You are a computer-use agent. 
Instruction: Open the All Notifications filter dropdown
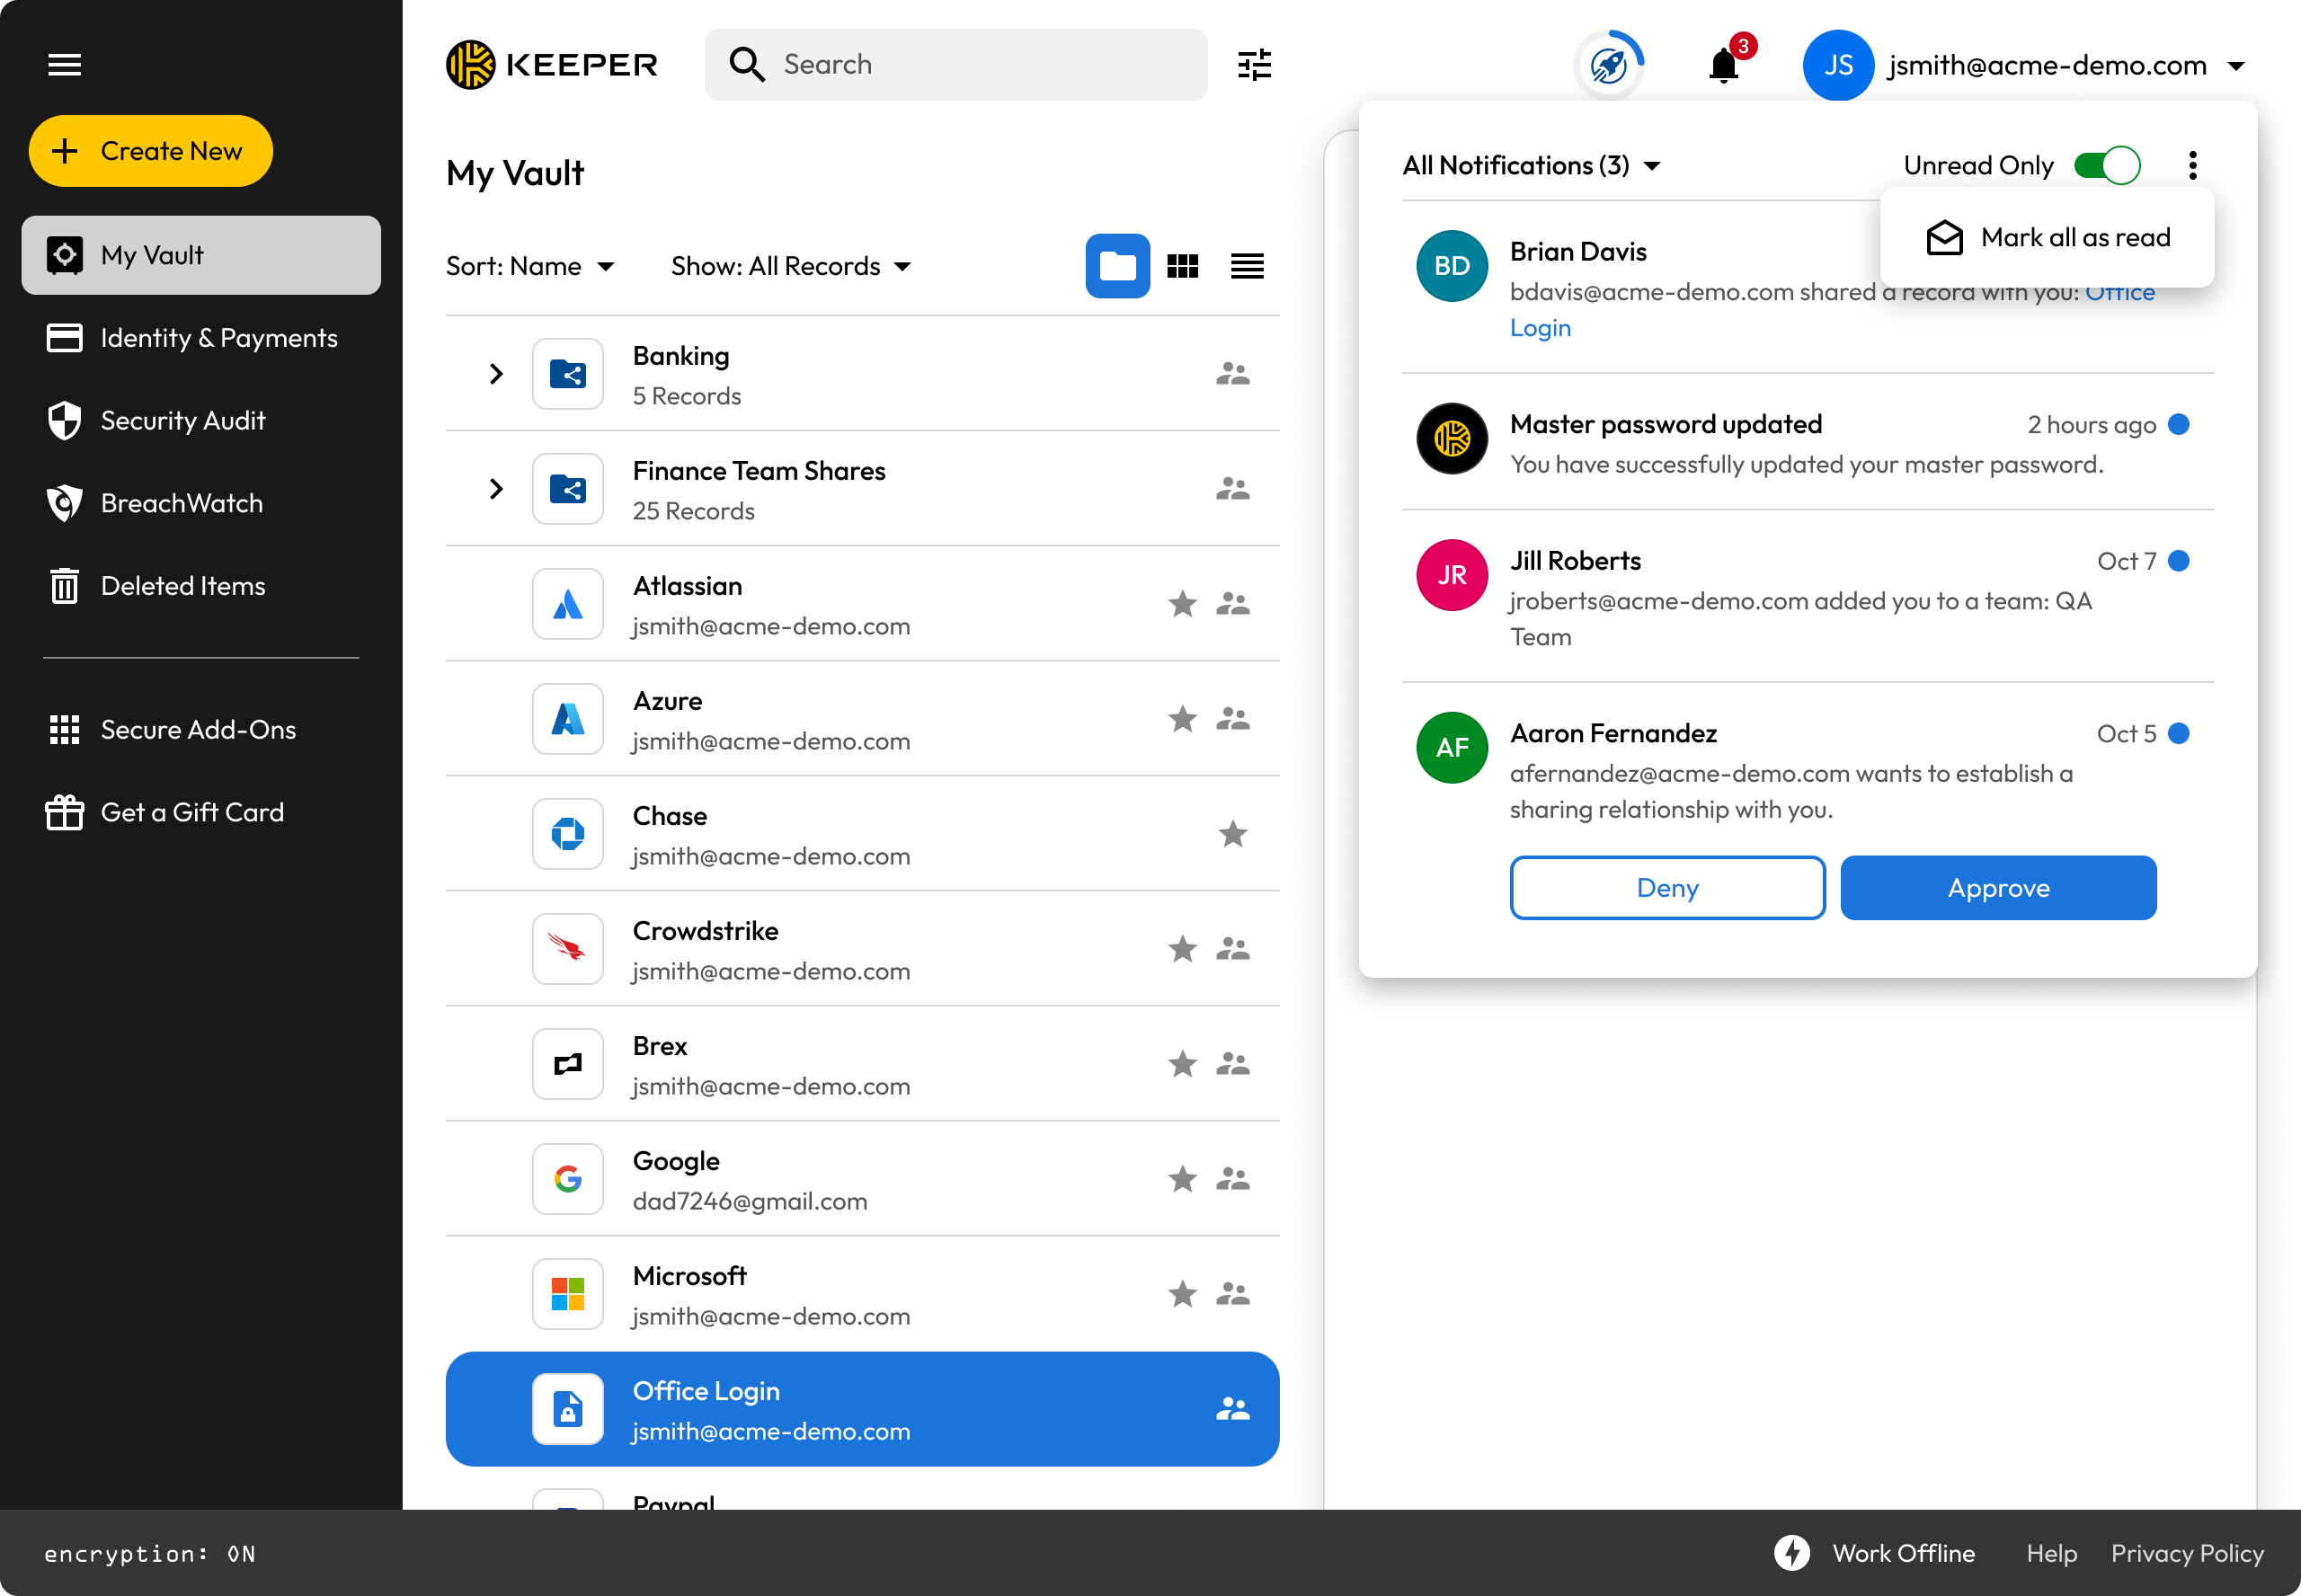coord(1530,165)
